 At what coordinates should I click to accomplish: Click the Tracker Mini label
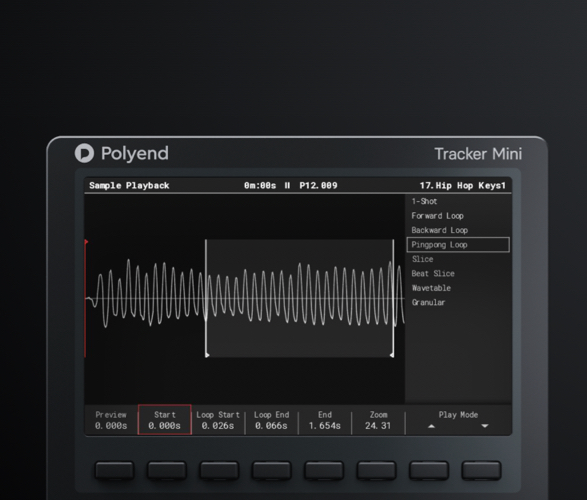pyautogui.click(x=478, y=154)
